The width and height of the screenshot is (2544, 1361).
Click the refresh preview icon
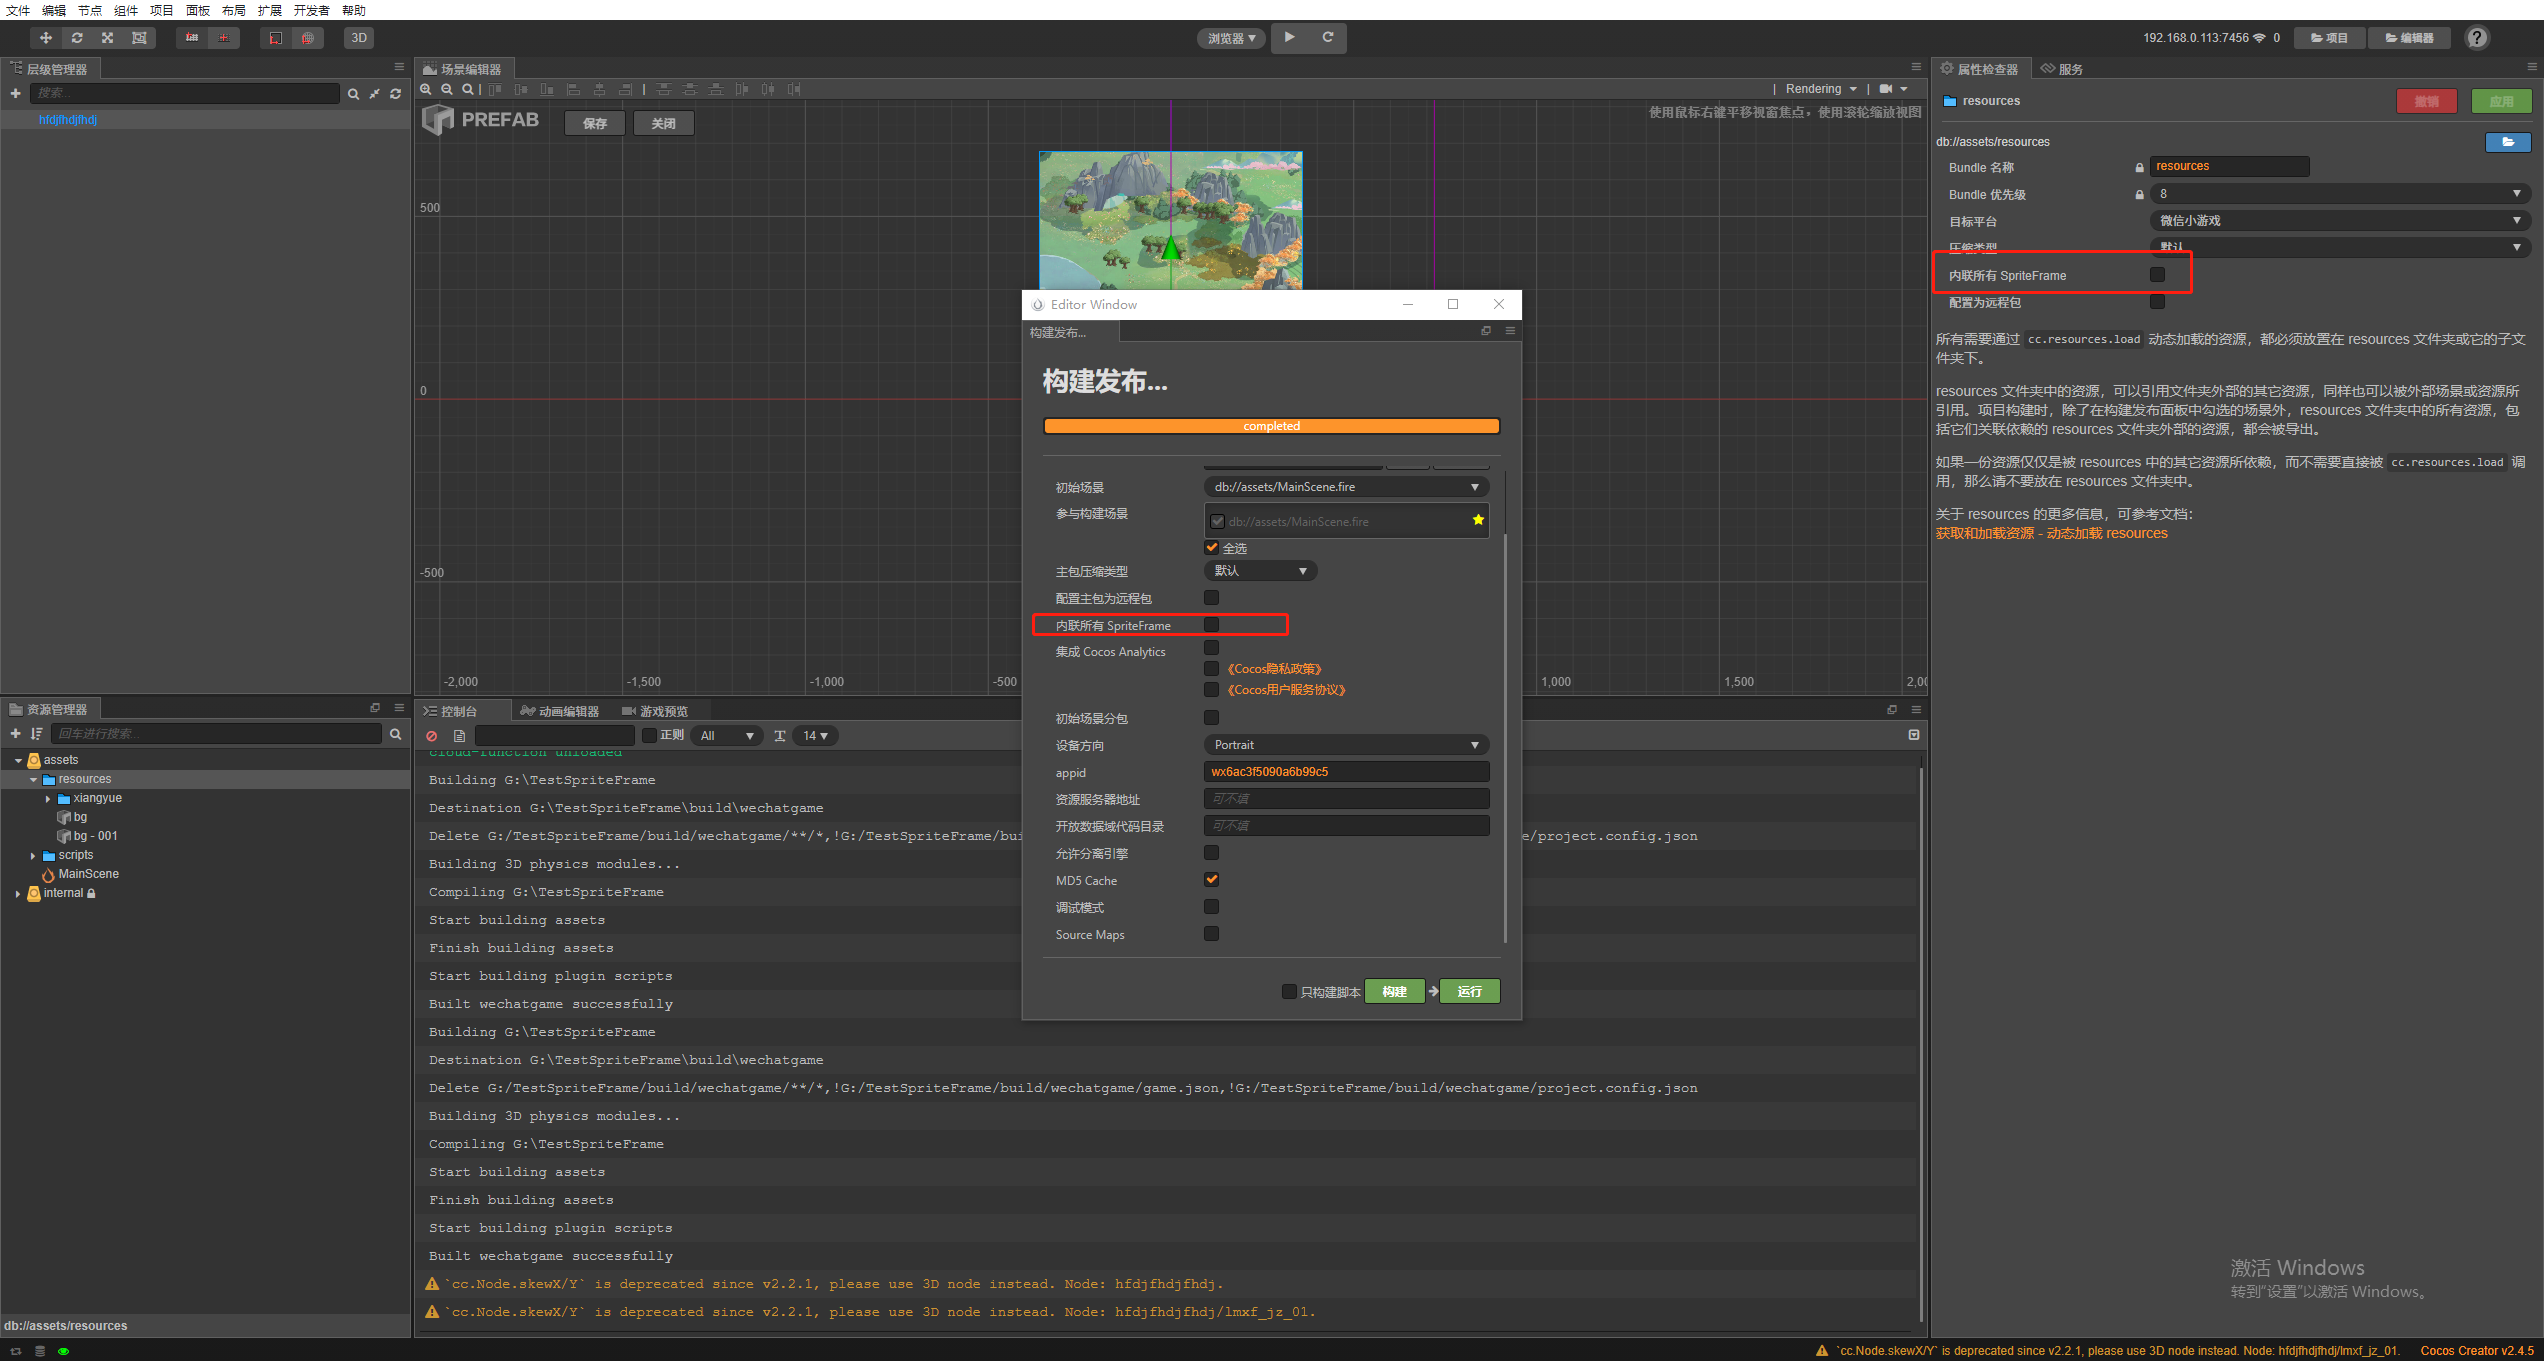1328,38
